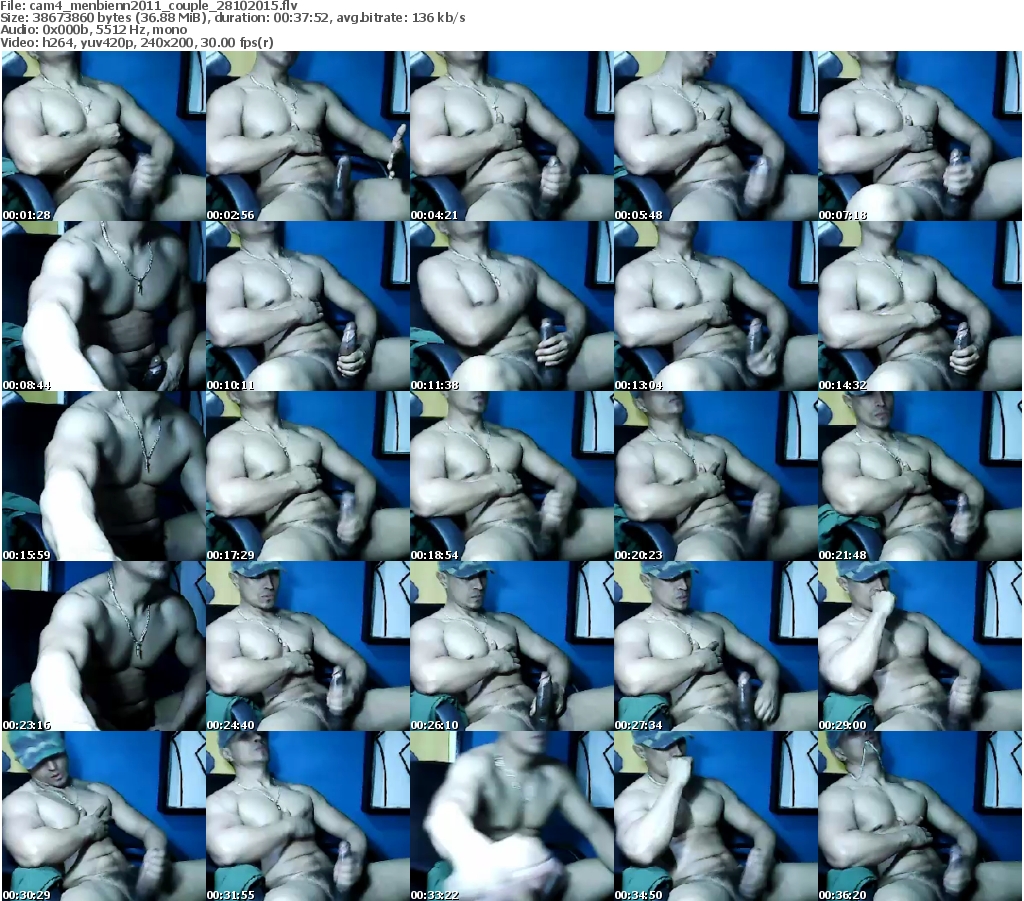Screen dimensions: 1024x901
Task: Select the thumbnail stamped 00:30:29
Action: 104,816
